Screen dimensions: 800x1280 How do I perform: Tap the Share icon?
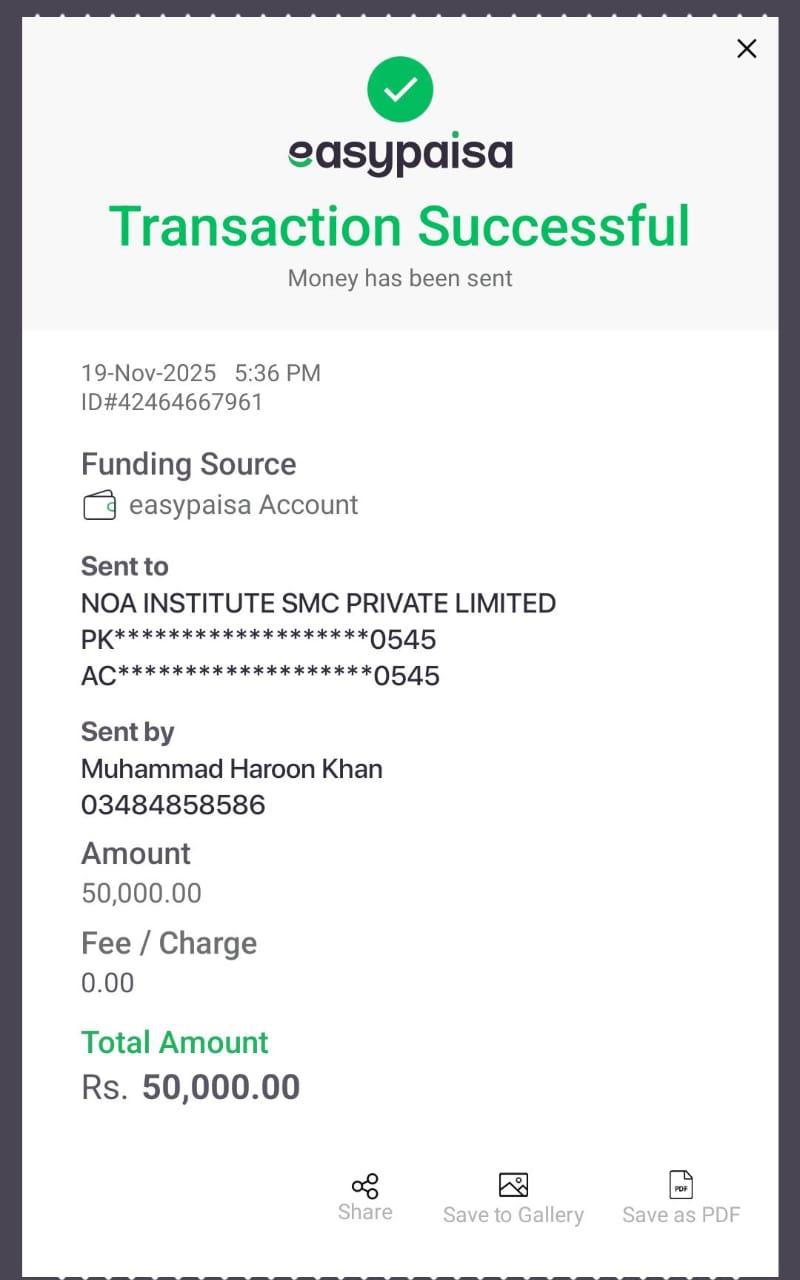[365, 1186]
